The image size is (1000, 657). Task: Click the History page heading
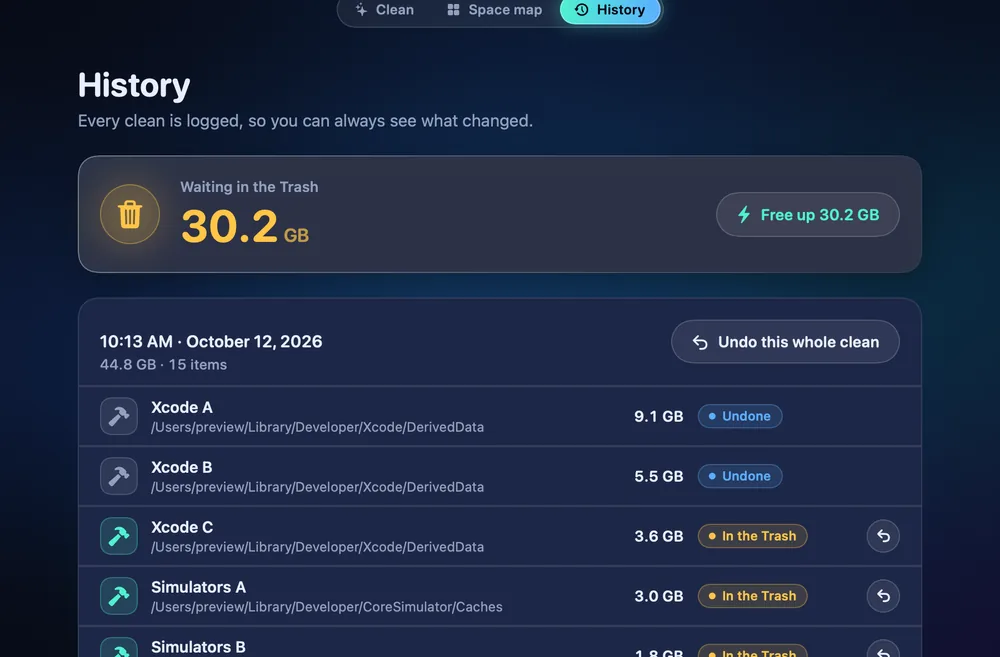coord(134,85)
